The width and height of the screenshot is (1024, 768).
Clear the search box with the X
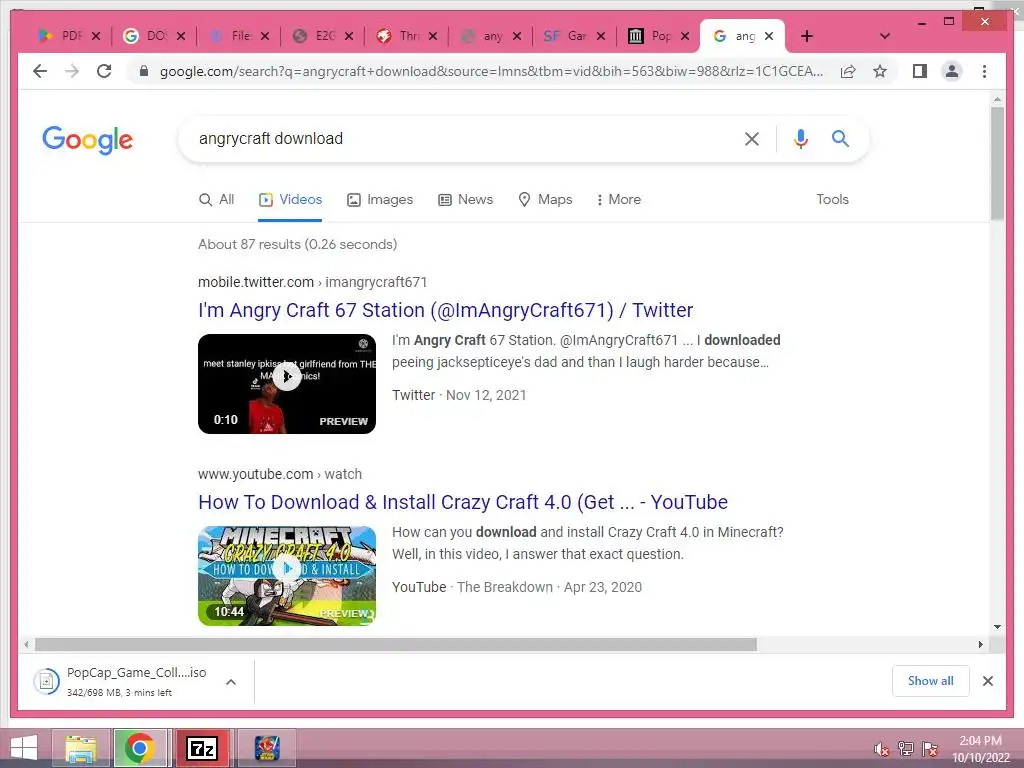(x=752, y=138)
